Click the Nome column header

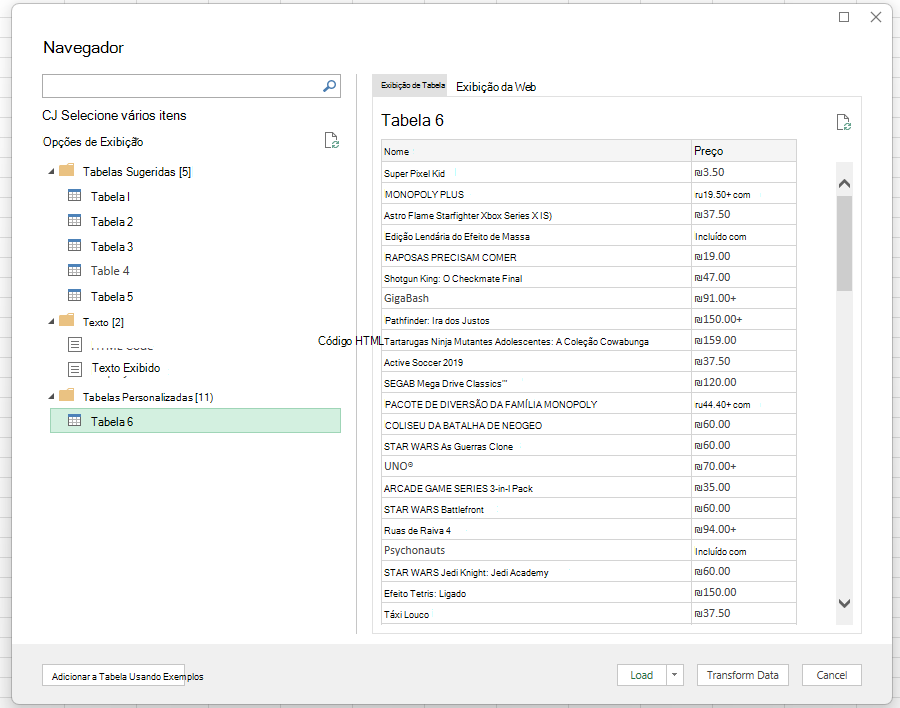[536, 151]
